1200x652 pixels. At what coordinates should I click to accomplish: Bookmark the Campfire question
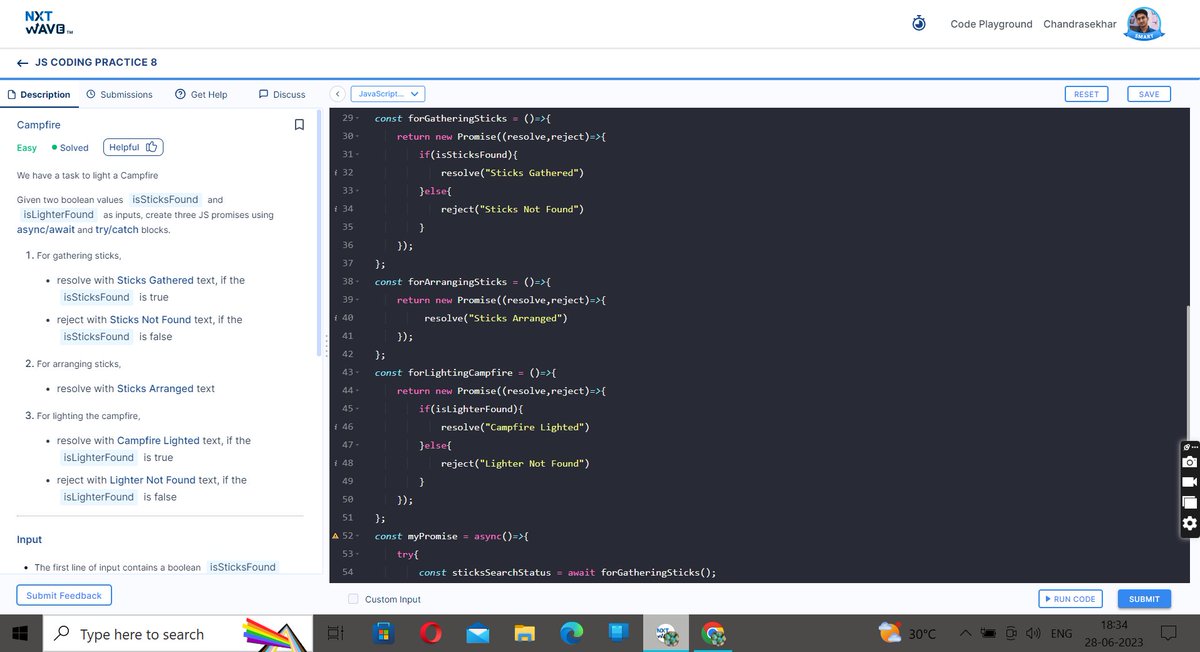(x=299, y=125)
